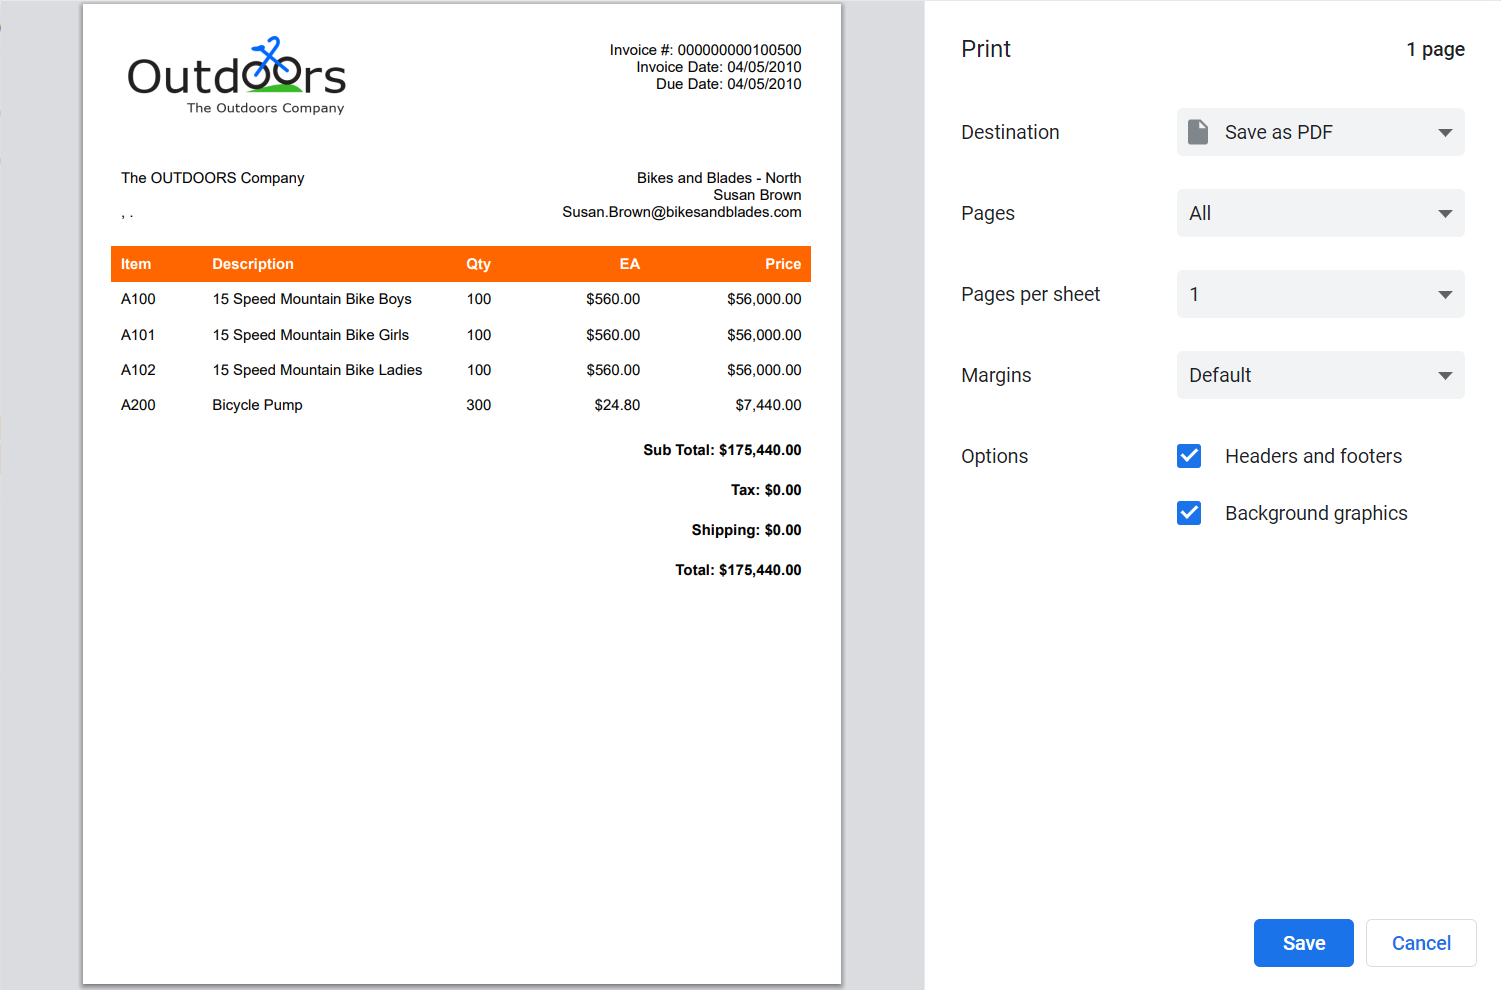This screenshot has height=990, width=1501.
Task: Click item code A100
Action: pos(138,299)
